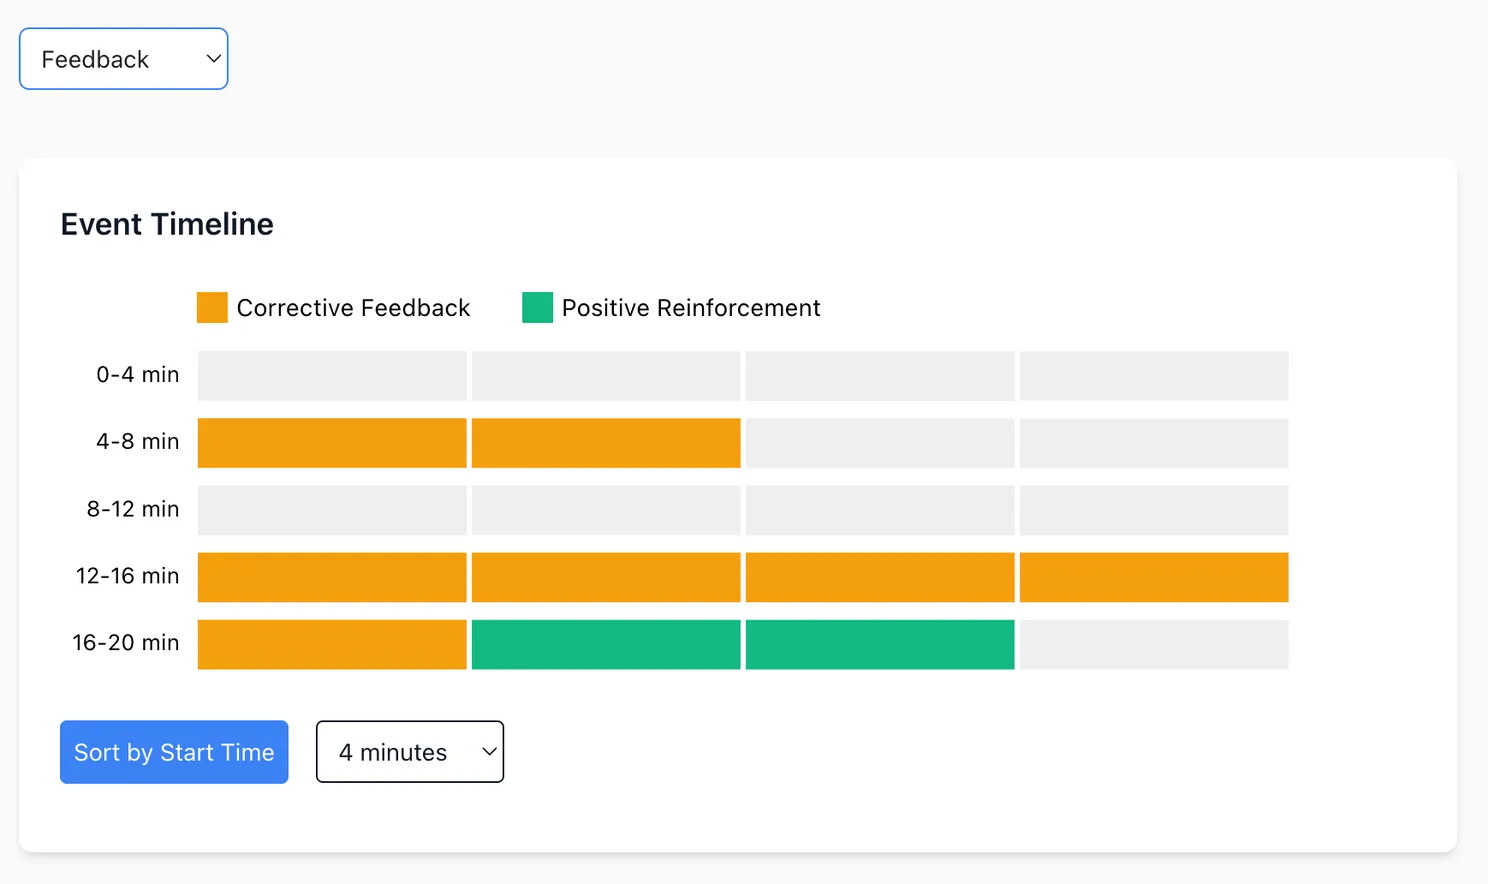This screenshot has width=1488, height=884.
Task: Click third orange block in 12-16 min row
Action: [x=880, y=577]
